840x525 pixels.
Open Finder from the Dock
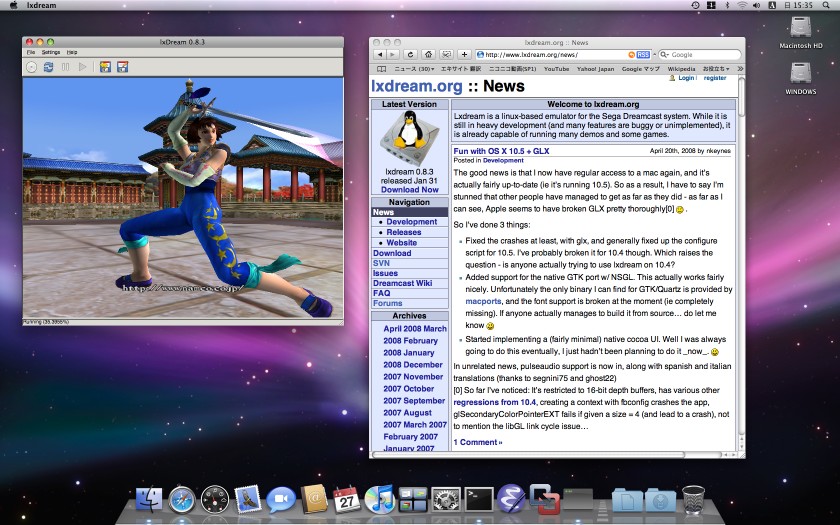coord(148,499)
